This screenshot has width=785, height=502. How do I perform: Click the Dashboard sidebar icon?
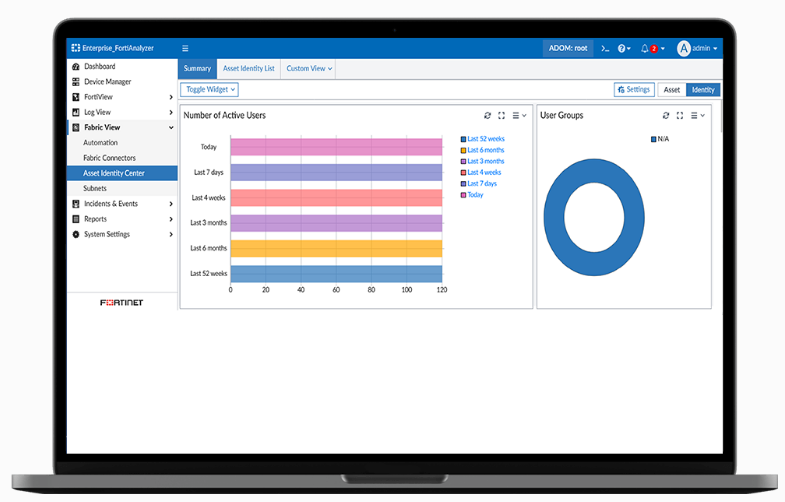(x=76, y=67)
